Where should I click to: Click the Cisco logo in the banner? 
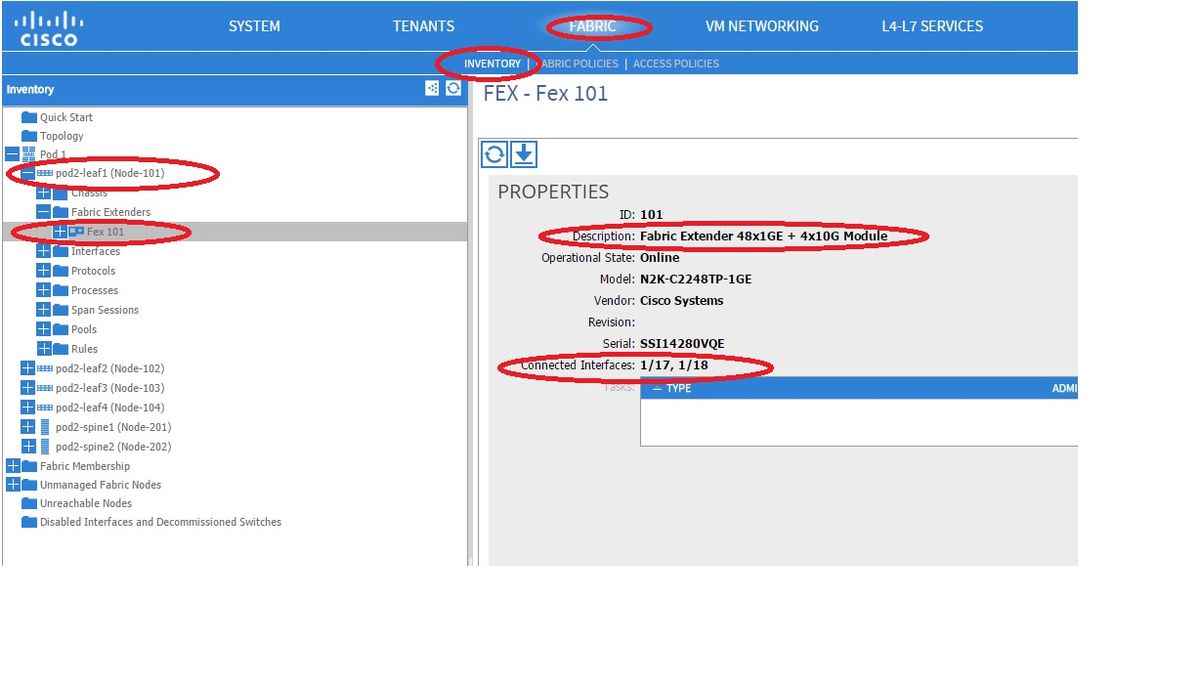pos(46,27)
